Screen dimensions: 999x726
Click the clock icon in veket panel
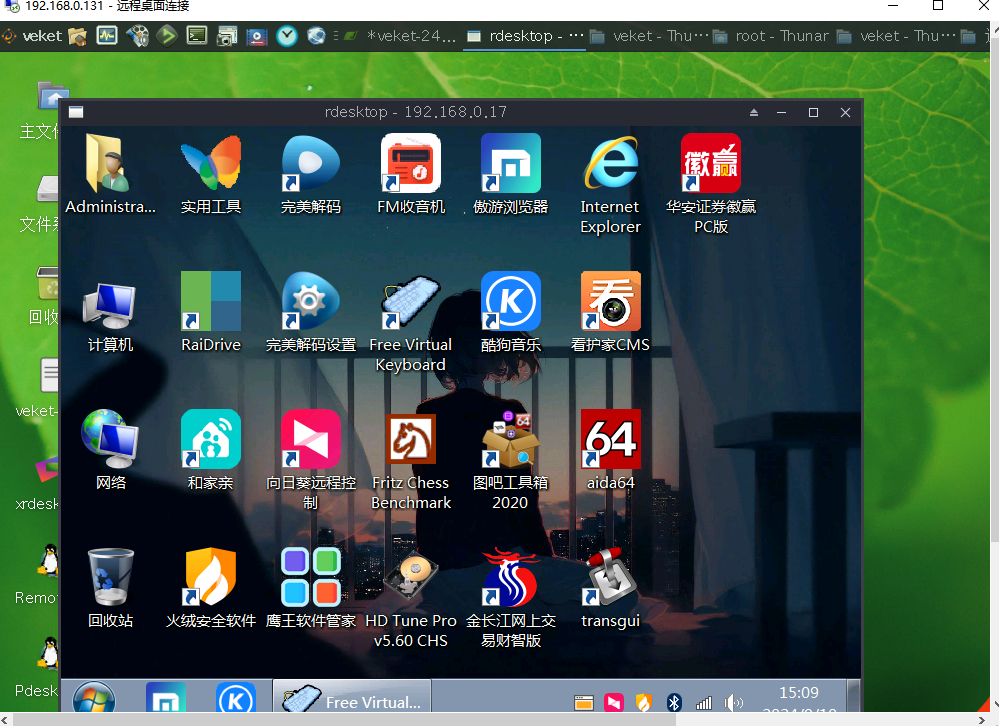click(287, 36)
